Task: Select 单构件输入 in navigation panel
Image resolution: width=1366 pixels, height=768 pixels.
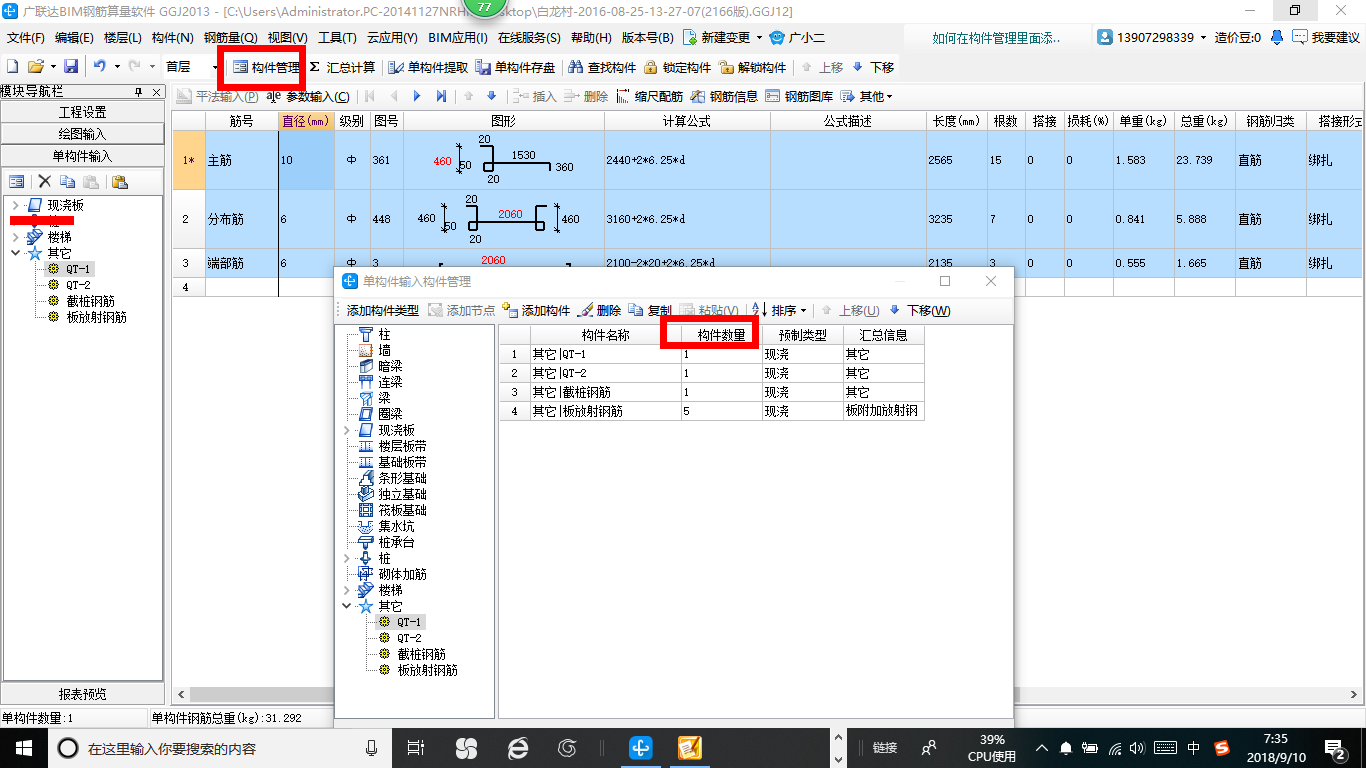Action: 83,156
